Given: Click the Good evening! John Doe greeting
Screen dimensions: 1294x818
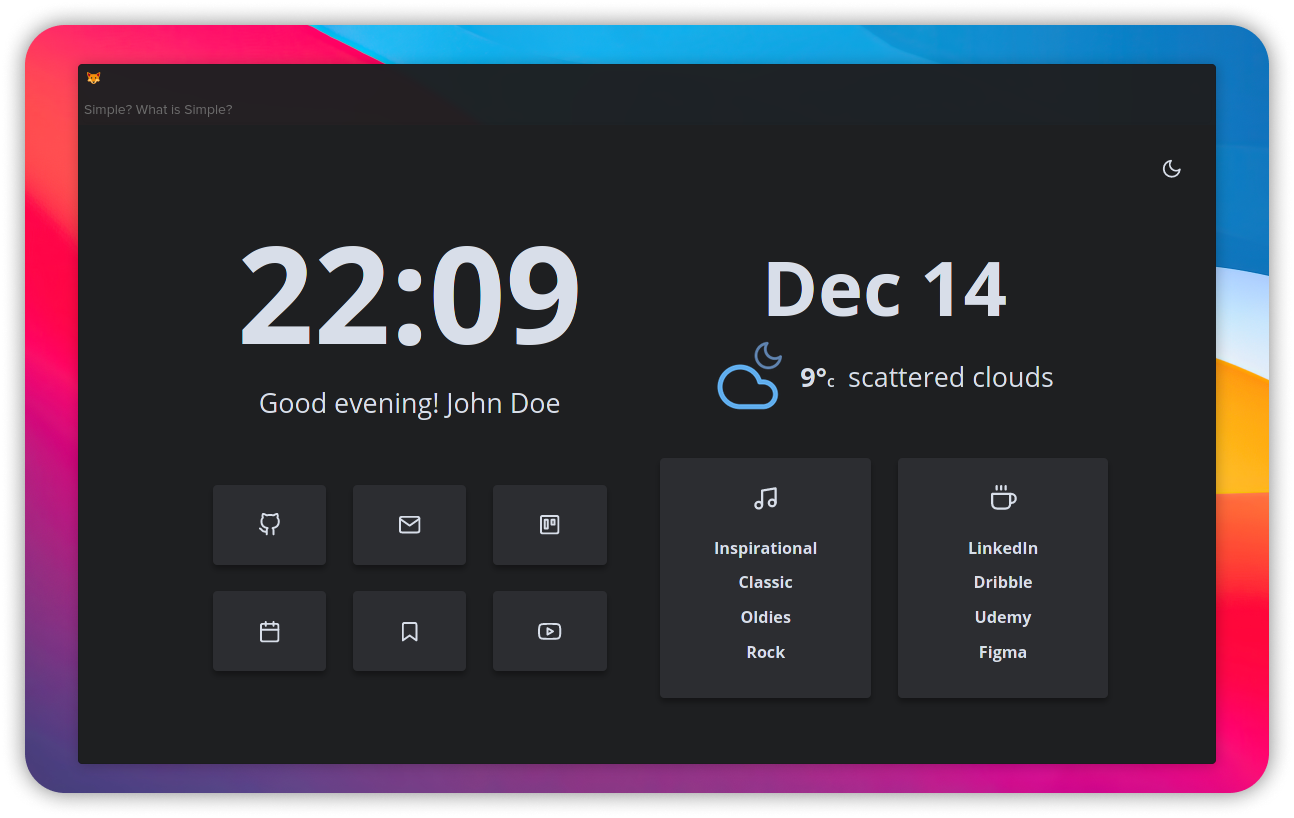Looking at the screenshot, I should point(410,403).
